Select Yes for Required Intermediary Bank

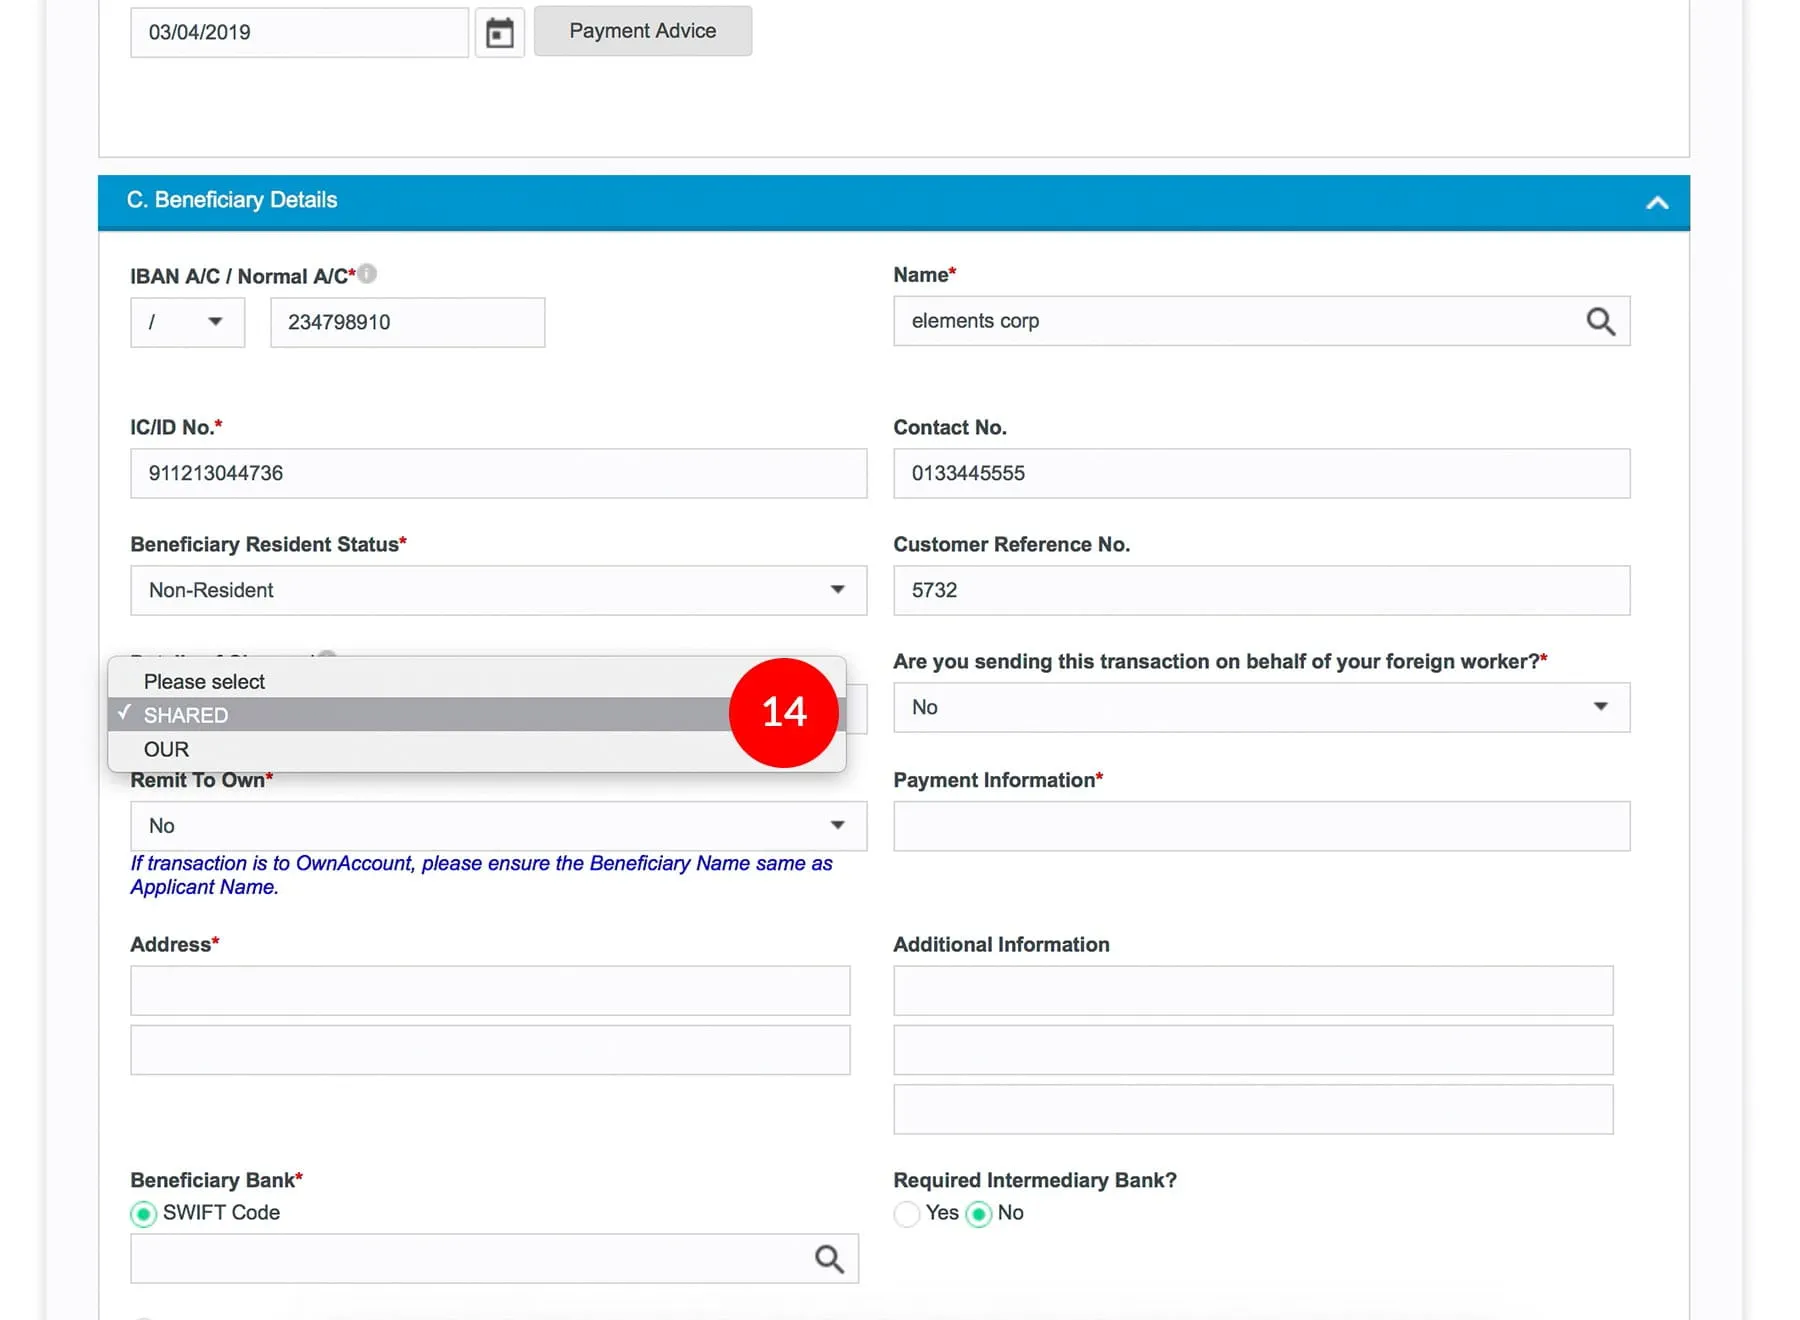907,1214
